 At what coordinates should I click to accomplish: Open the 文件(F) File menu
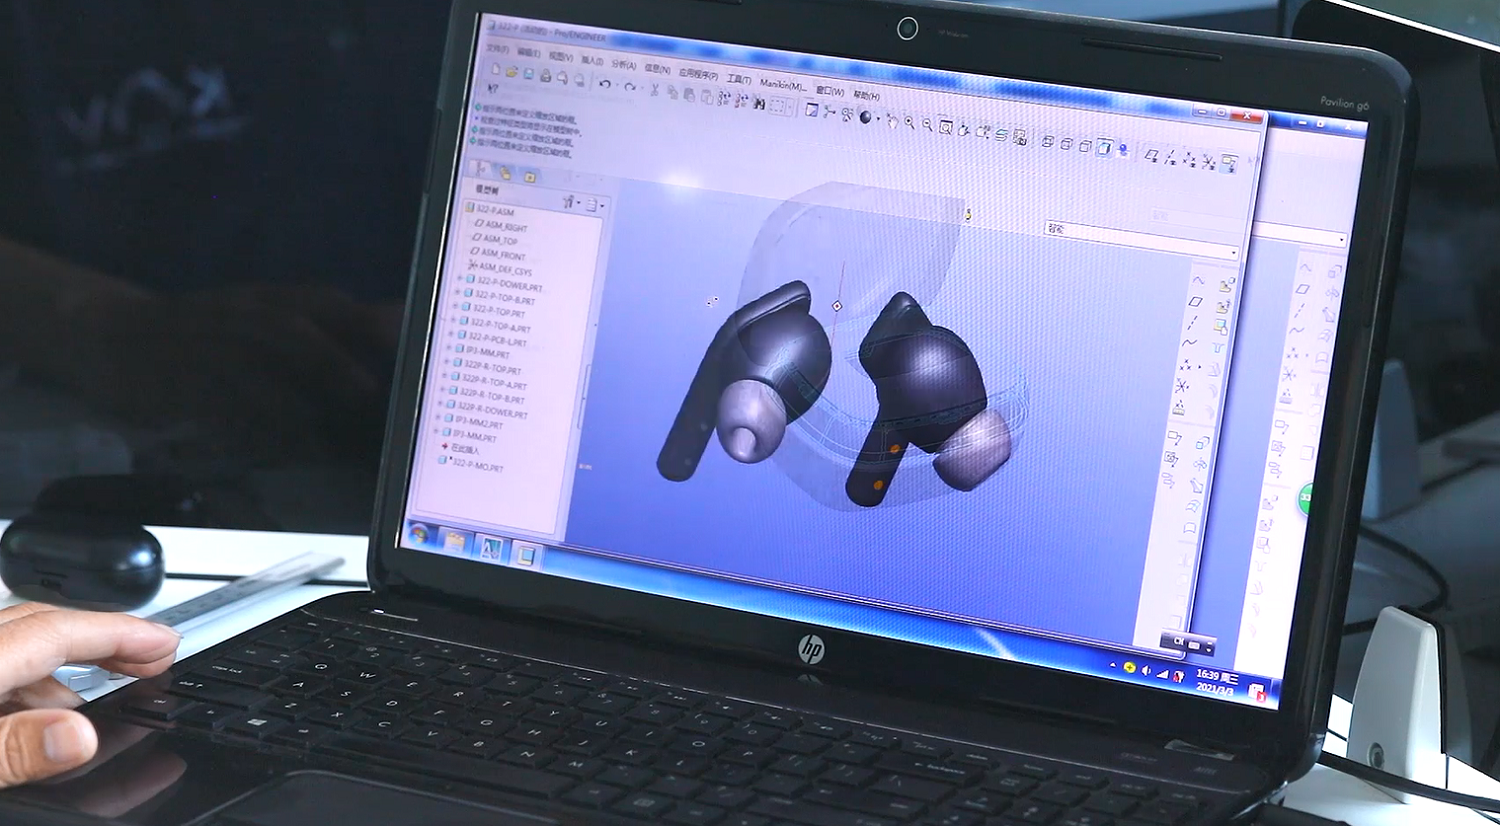(497, 49)
